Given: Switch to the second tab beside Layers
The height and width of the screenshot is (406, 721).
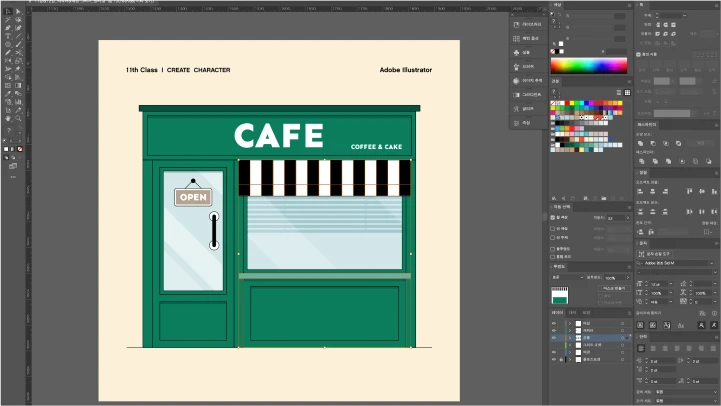Looking at the screenshot, I should pos(572,313).
